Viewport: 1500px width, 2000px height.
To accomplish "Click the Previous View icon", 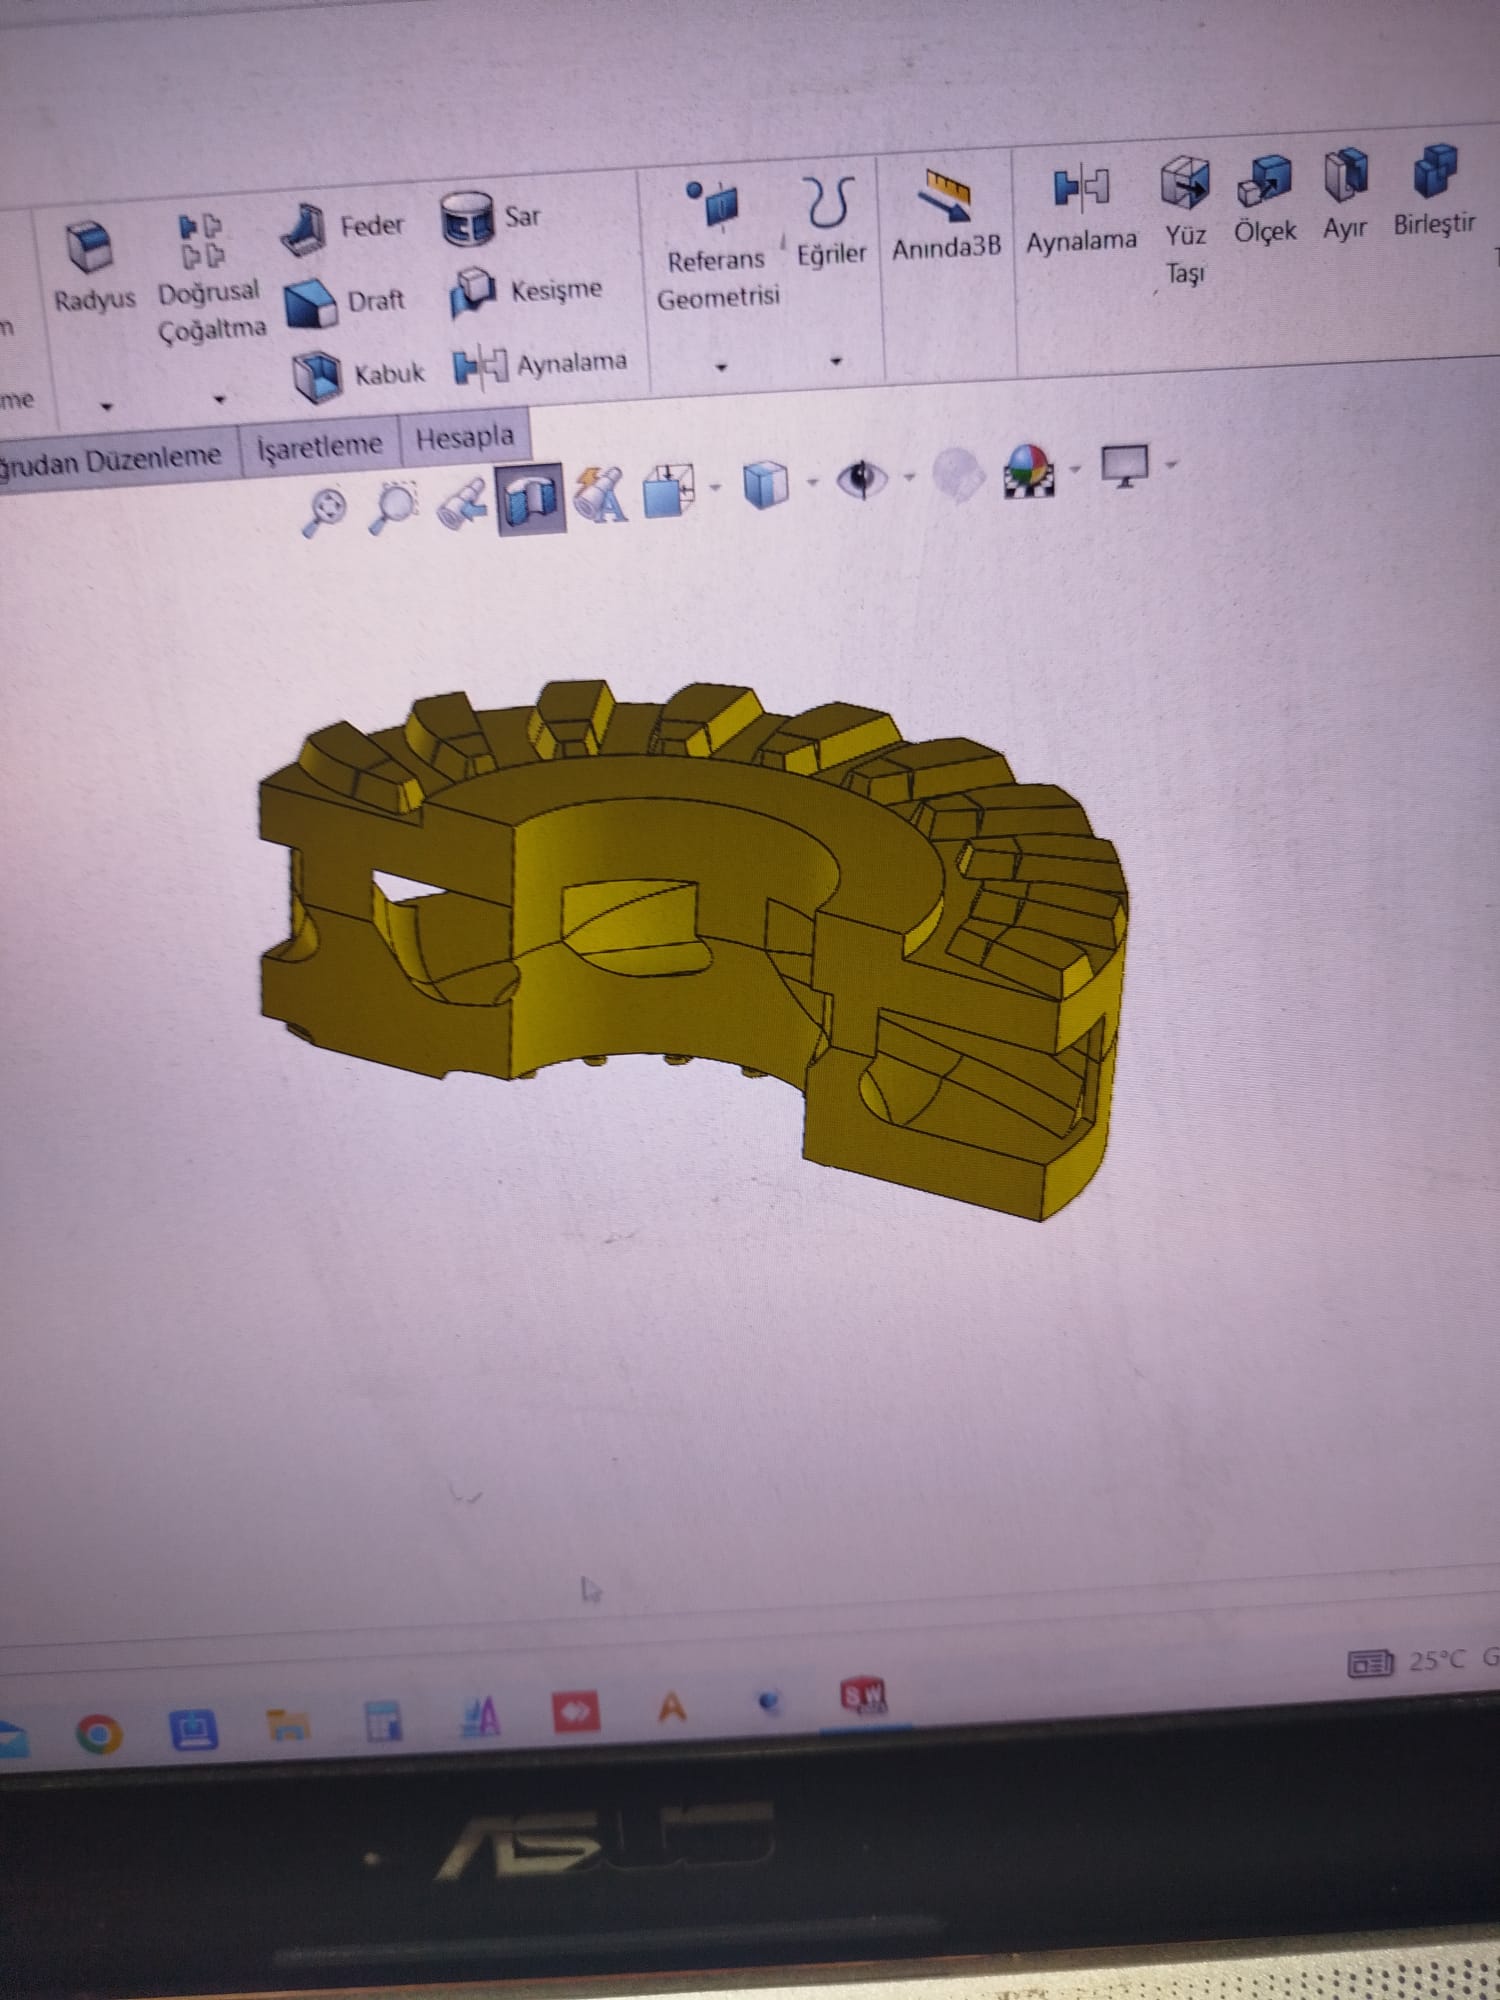I will coord(462,502).
